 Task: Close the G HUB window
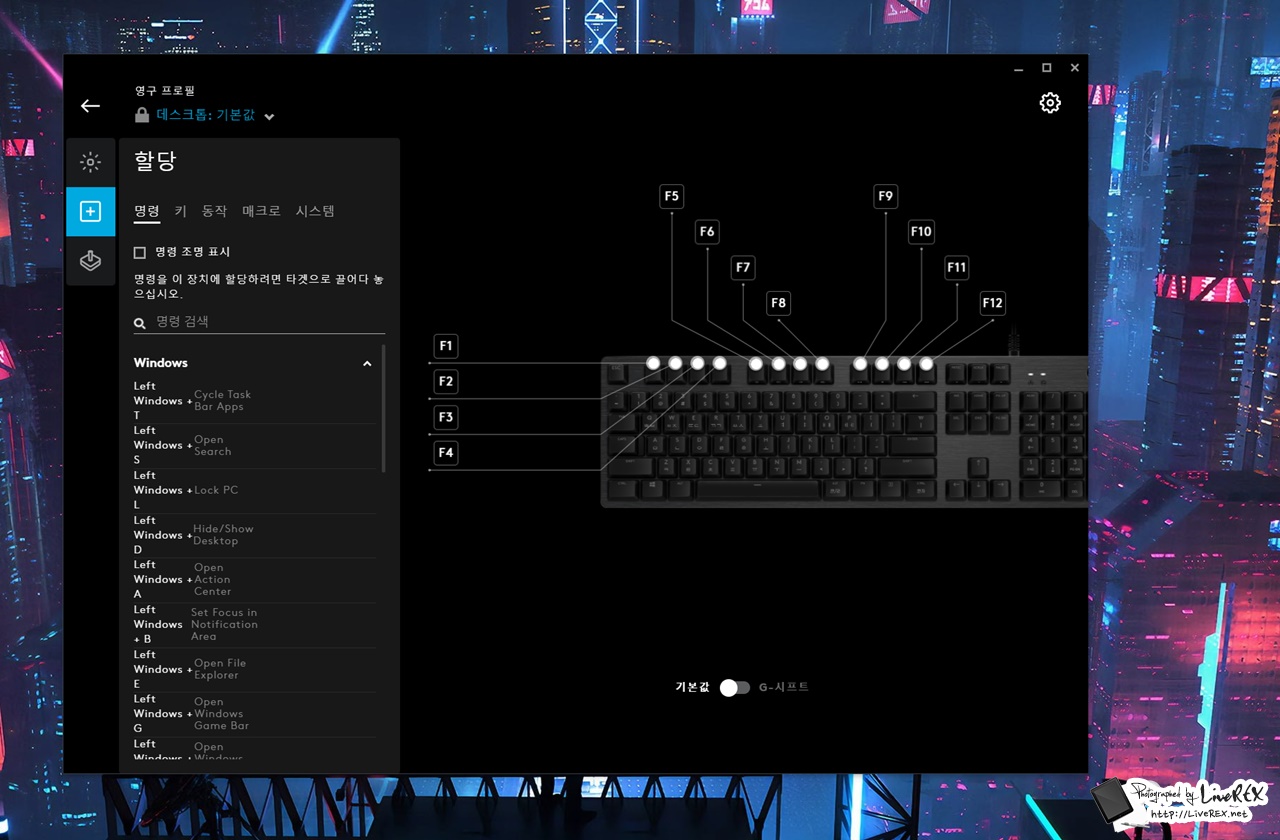[x=1075, y=68]
